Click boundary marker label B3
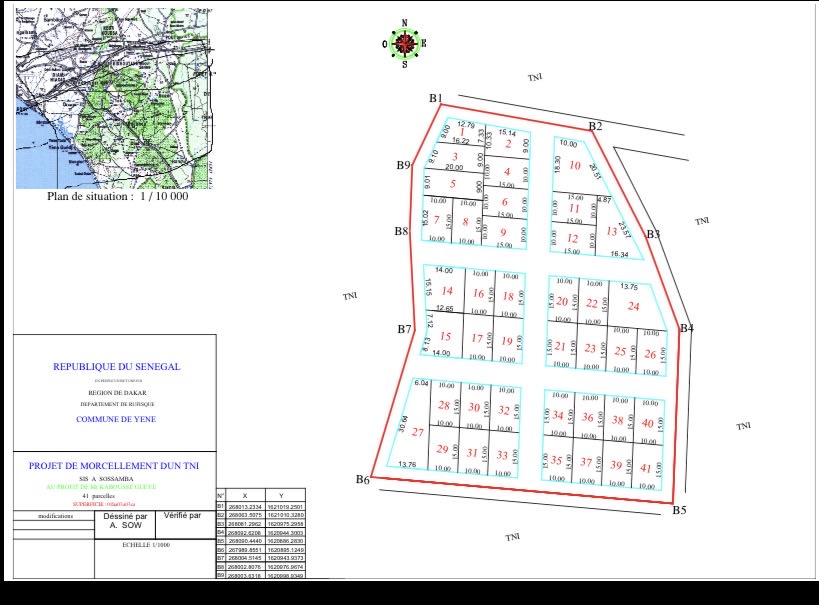The image size is (819, 605). coord(653,234)
